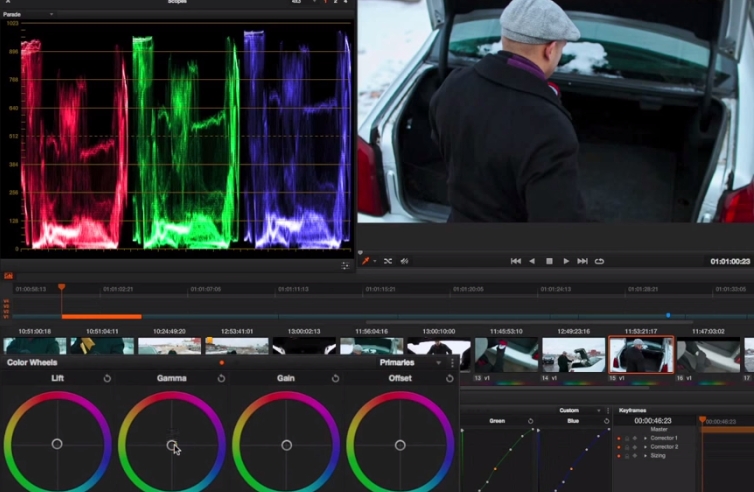Screen dimensions: 754x492
Task: Open the eyedropper tool options arrow
Action: [375, 262]
